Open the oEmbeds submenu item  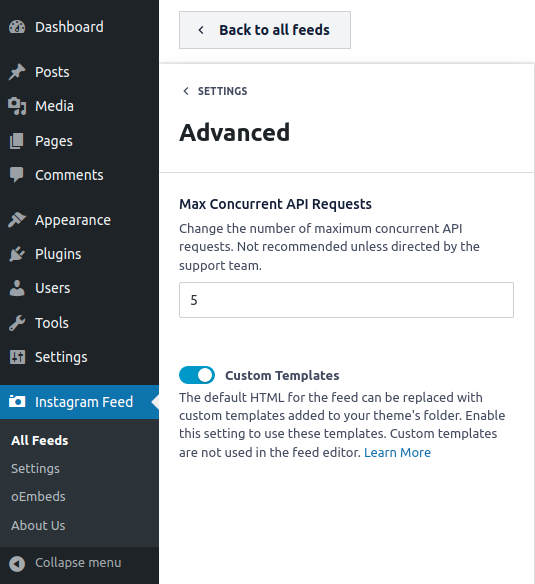(x=38, y=497)
